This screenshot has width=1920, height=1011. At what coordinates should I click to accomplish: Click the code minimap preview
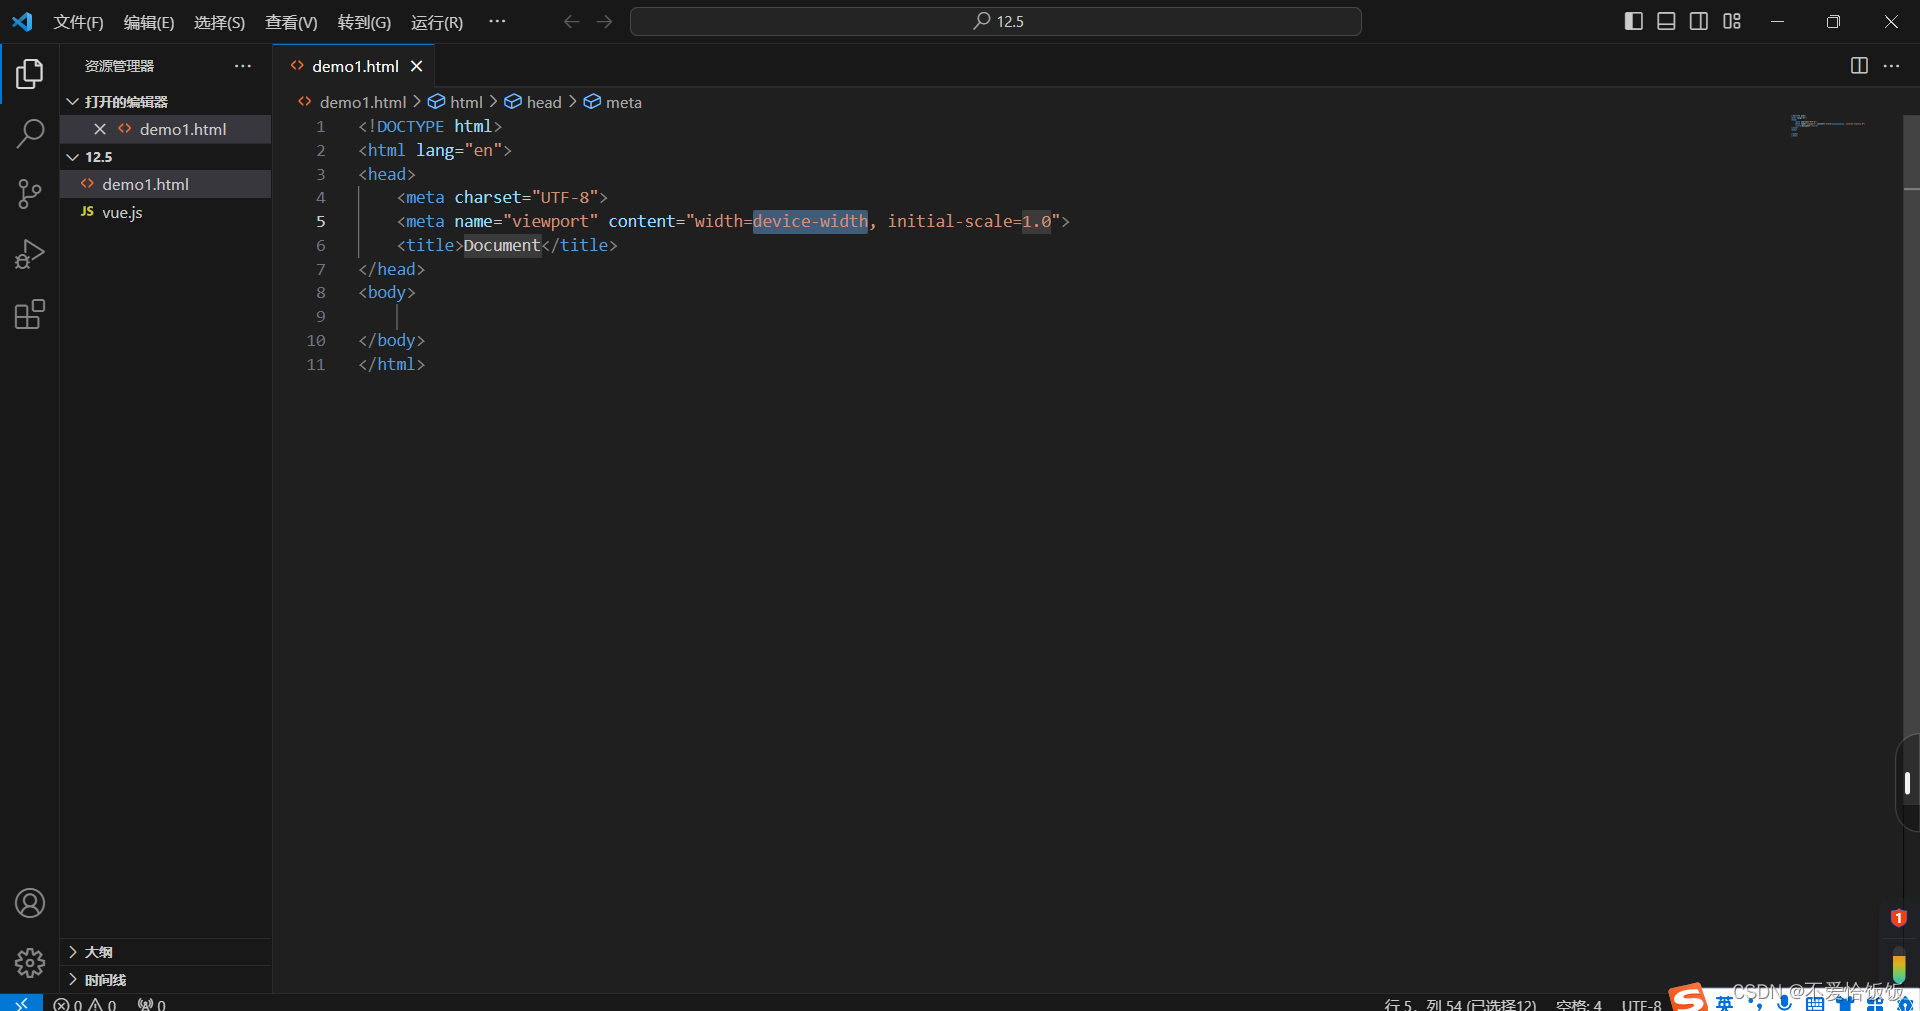(x=1828, y=125)
